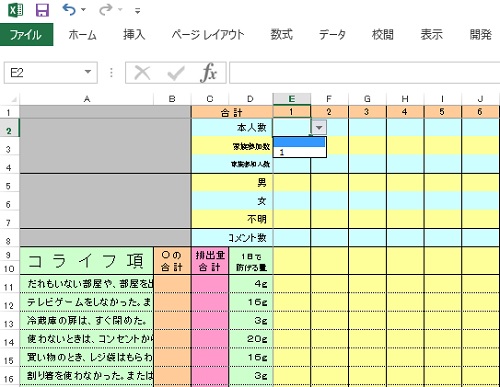The height and width of the screenshot is (387, 500).
Task: Click the 割り箸を使わなかった cell
Action: (x=87, y=376)
